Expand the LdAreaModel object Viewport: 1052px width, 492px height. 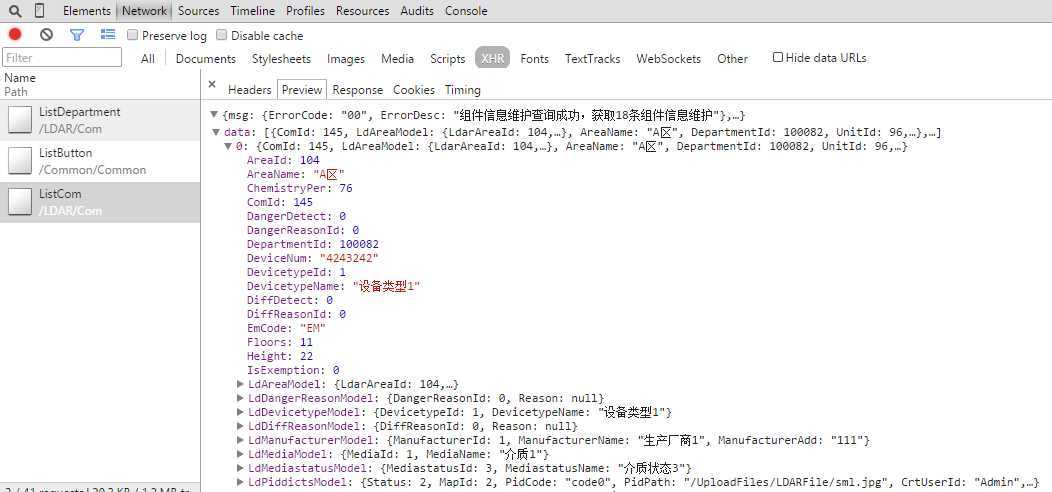pos(241,384)
